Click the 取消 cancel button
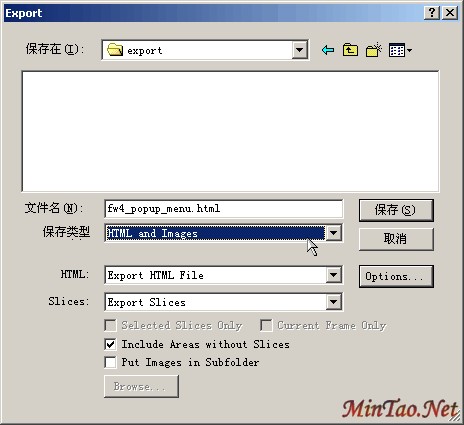This screenshot has height=425, width=464. (396, 239)
